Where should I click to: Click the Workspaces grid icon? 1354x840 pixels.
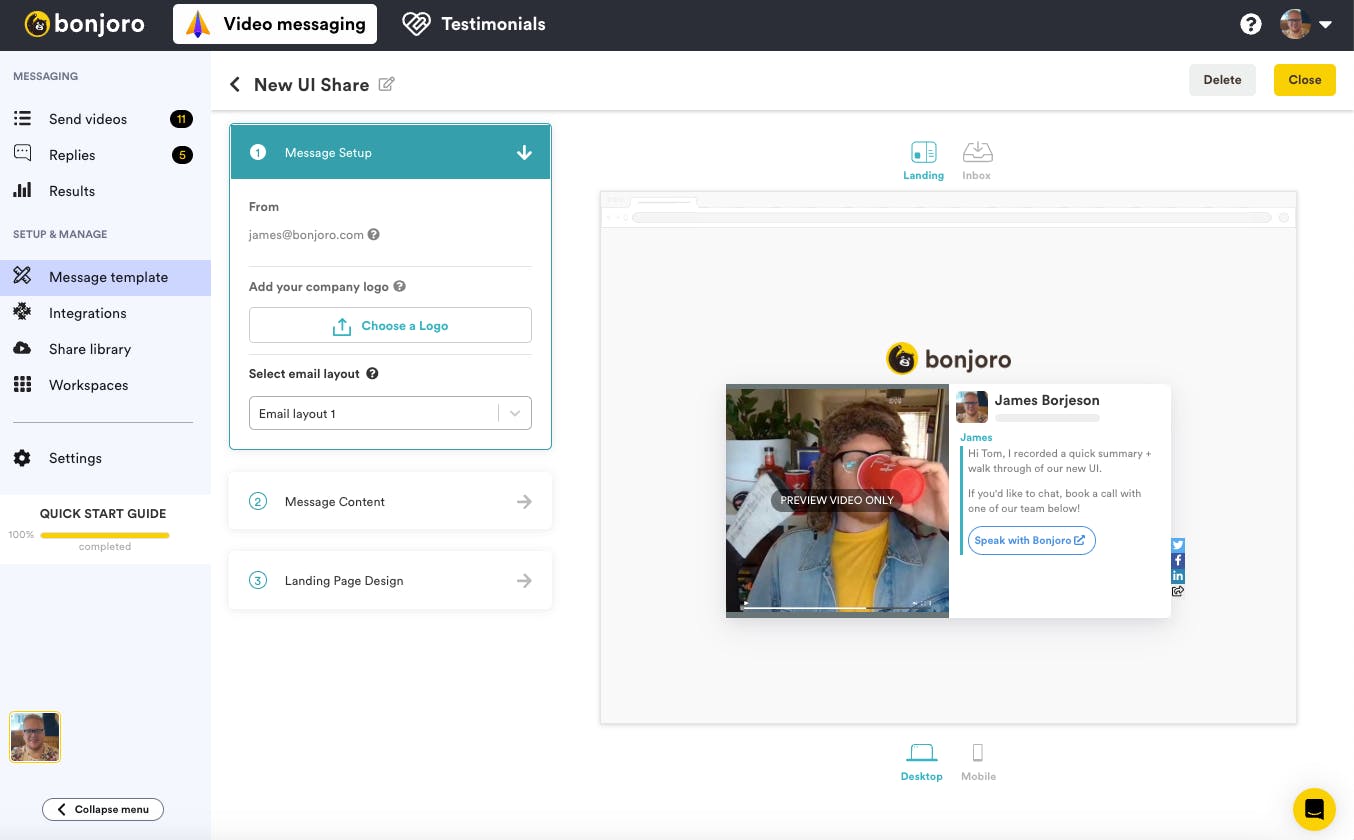[x=22, y=384]
